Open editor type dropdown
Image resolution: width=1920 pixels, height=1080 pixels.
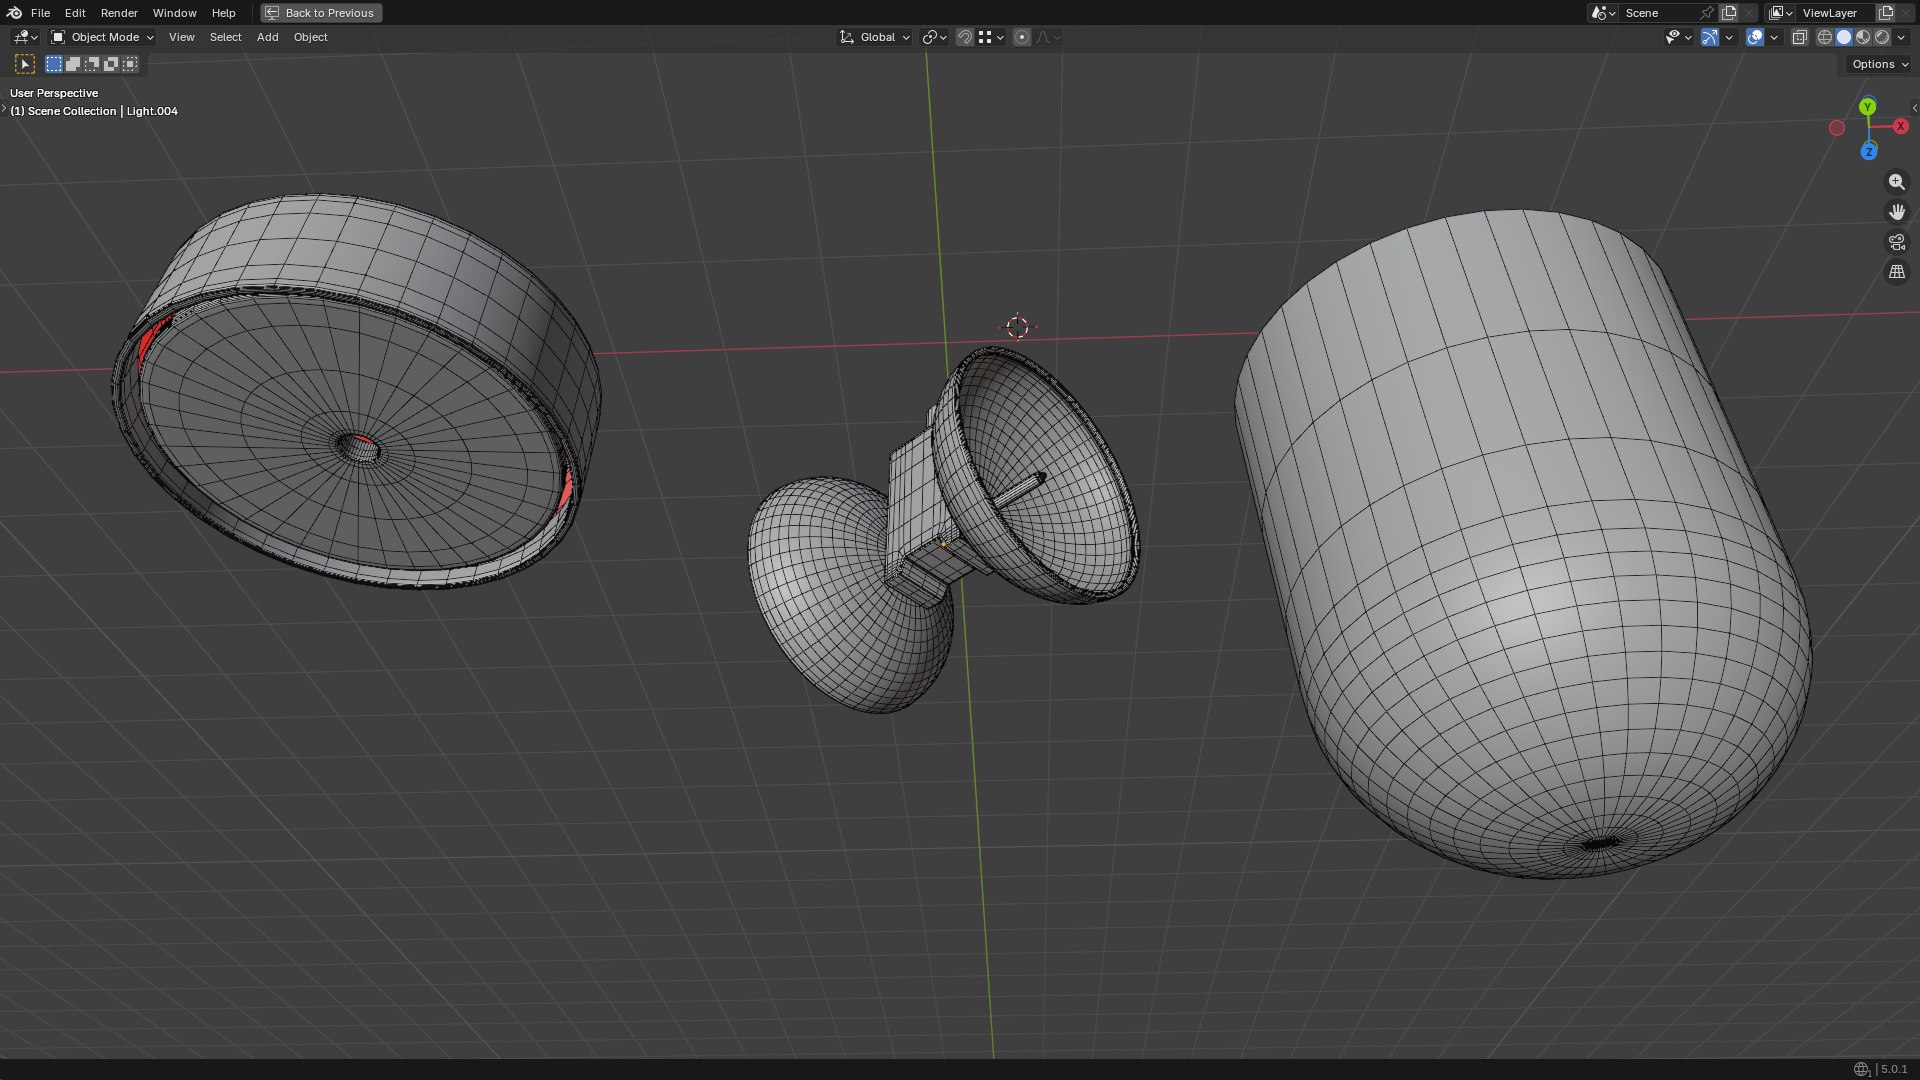[x=25, y=37]
